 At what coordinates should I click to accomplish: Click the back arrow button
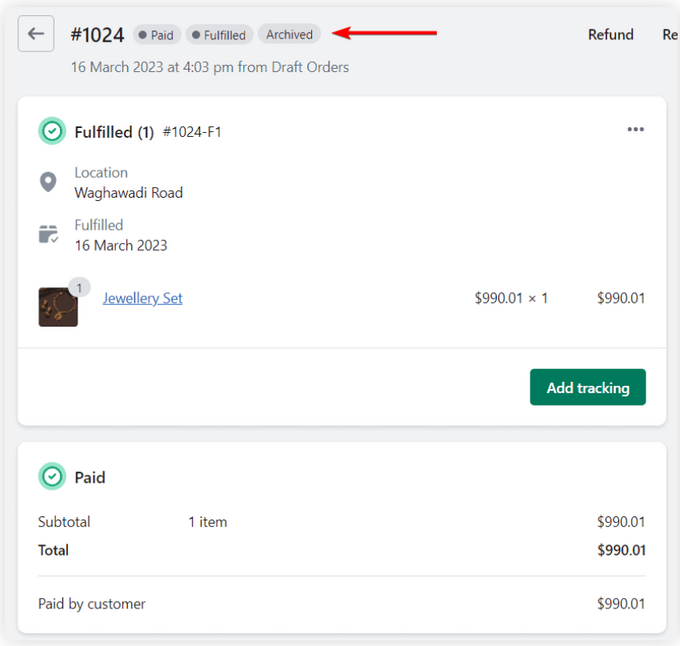[36, 34]
